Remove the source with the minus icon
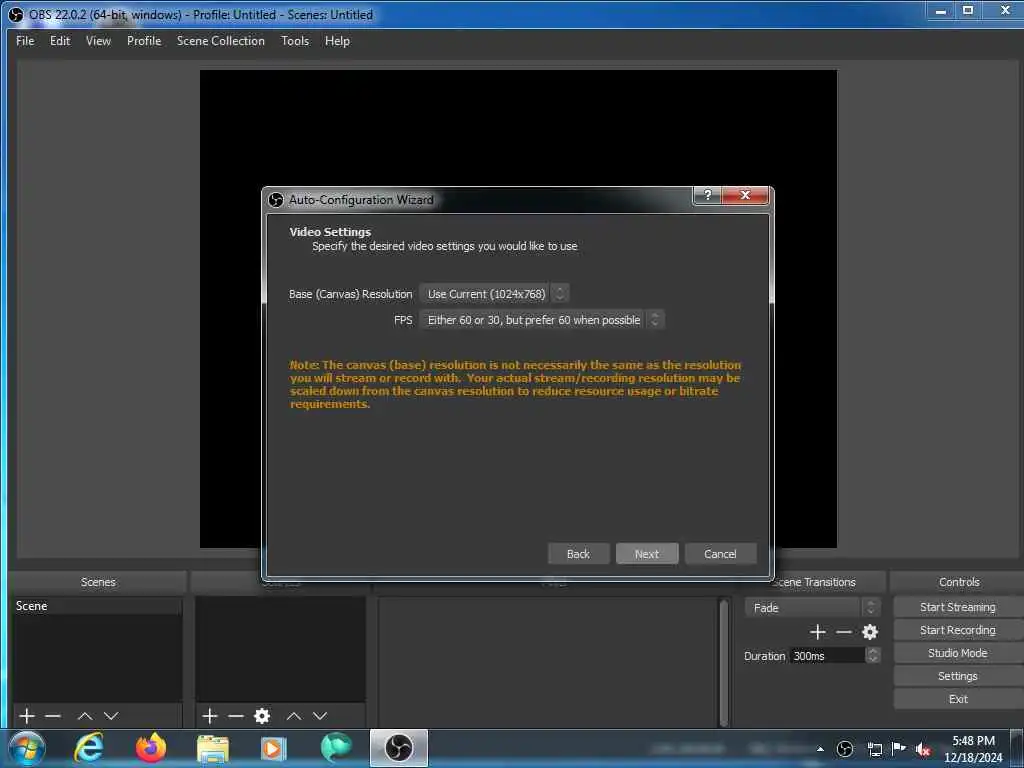1024x768 pixels. [236, 716]
